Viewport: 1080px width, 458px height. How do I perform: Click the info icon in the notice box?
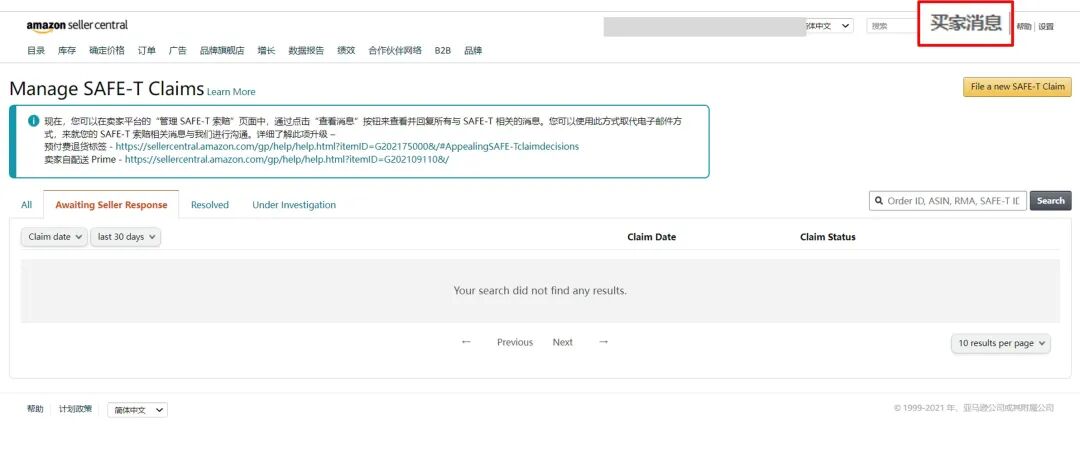pyautogui.click(x=33, y=121)
